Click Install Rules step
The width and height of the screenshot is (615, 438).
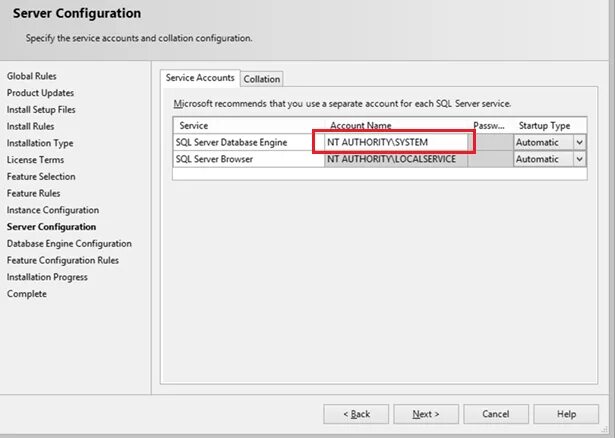tap(30, 126)
